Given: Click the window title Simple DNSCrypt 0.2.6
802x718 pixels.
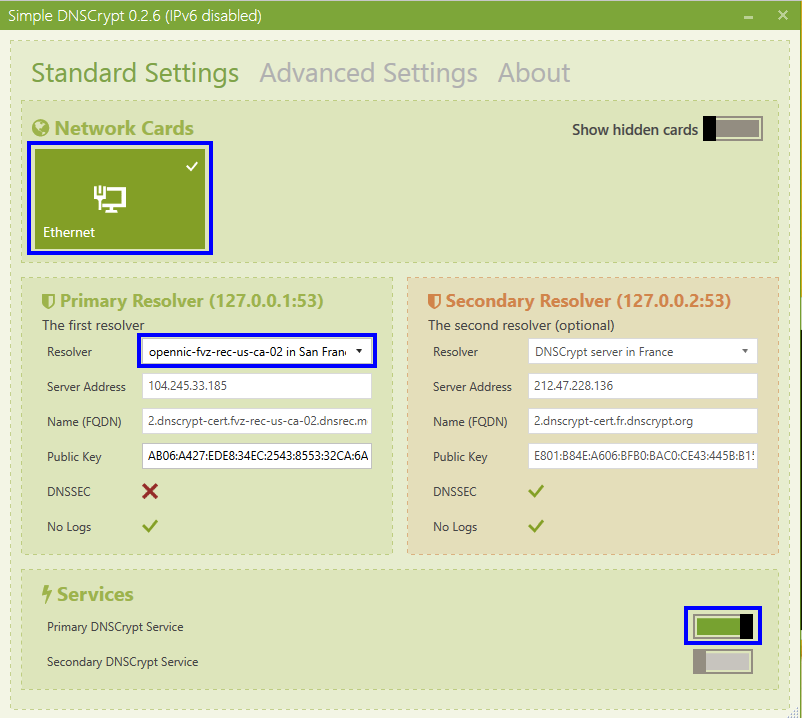Looking at the screenshot, I should tap(135, 16).
